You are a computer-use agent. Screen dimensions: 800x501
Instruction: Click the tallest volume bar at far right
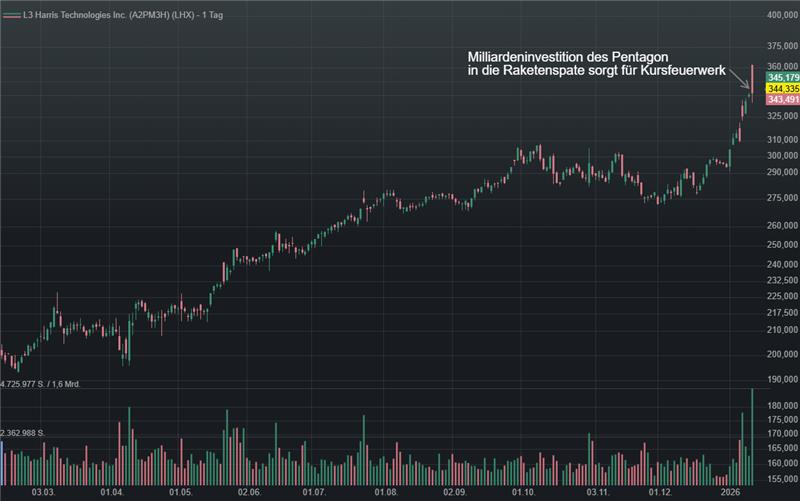752,437
